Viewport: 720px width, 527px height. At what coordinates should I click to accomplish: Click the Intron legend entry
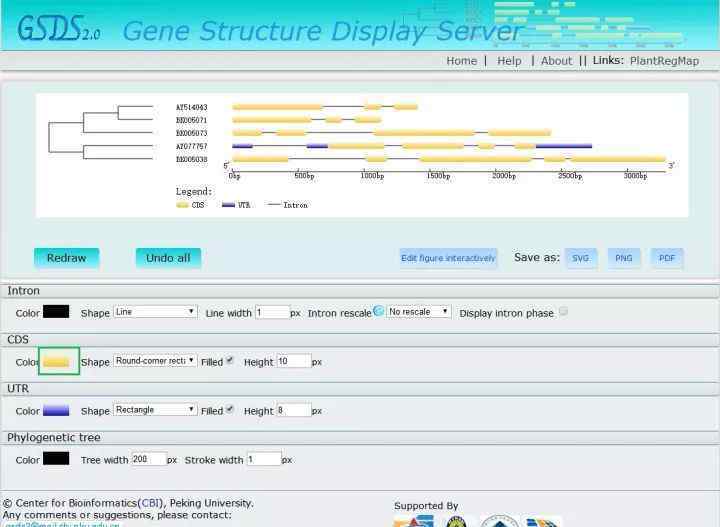pos(287,205)
